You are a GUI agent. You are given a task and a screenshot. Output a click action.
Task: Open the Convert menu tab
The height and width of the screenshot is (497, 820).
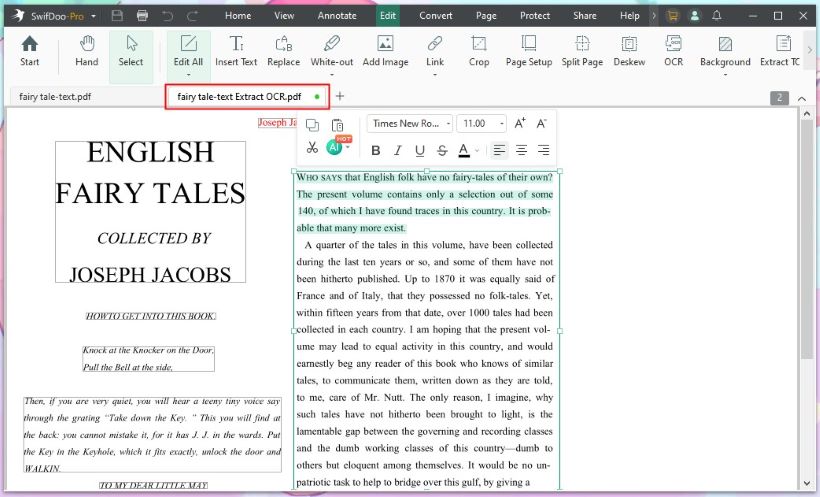[436, 16]
